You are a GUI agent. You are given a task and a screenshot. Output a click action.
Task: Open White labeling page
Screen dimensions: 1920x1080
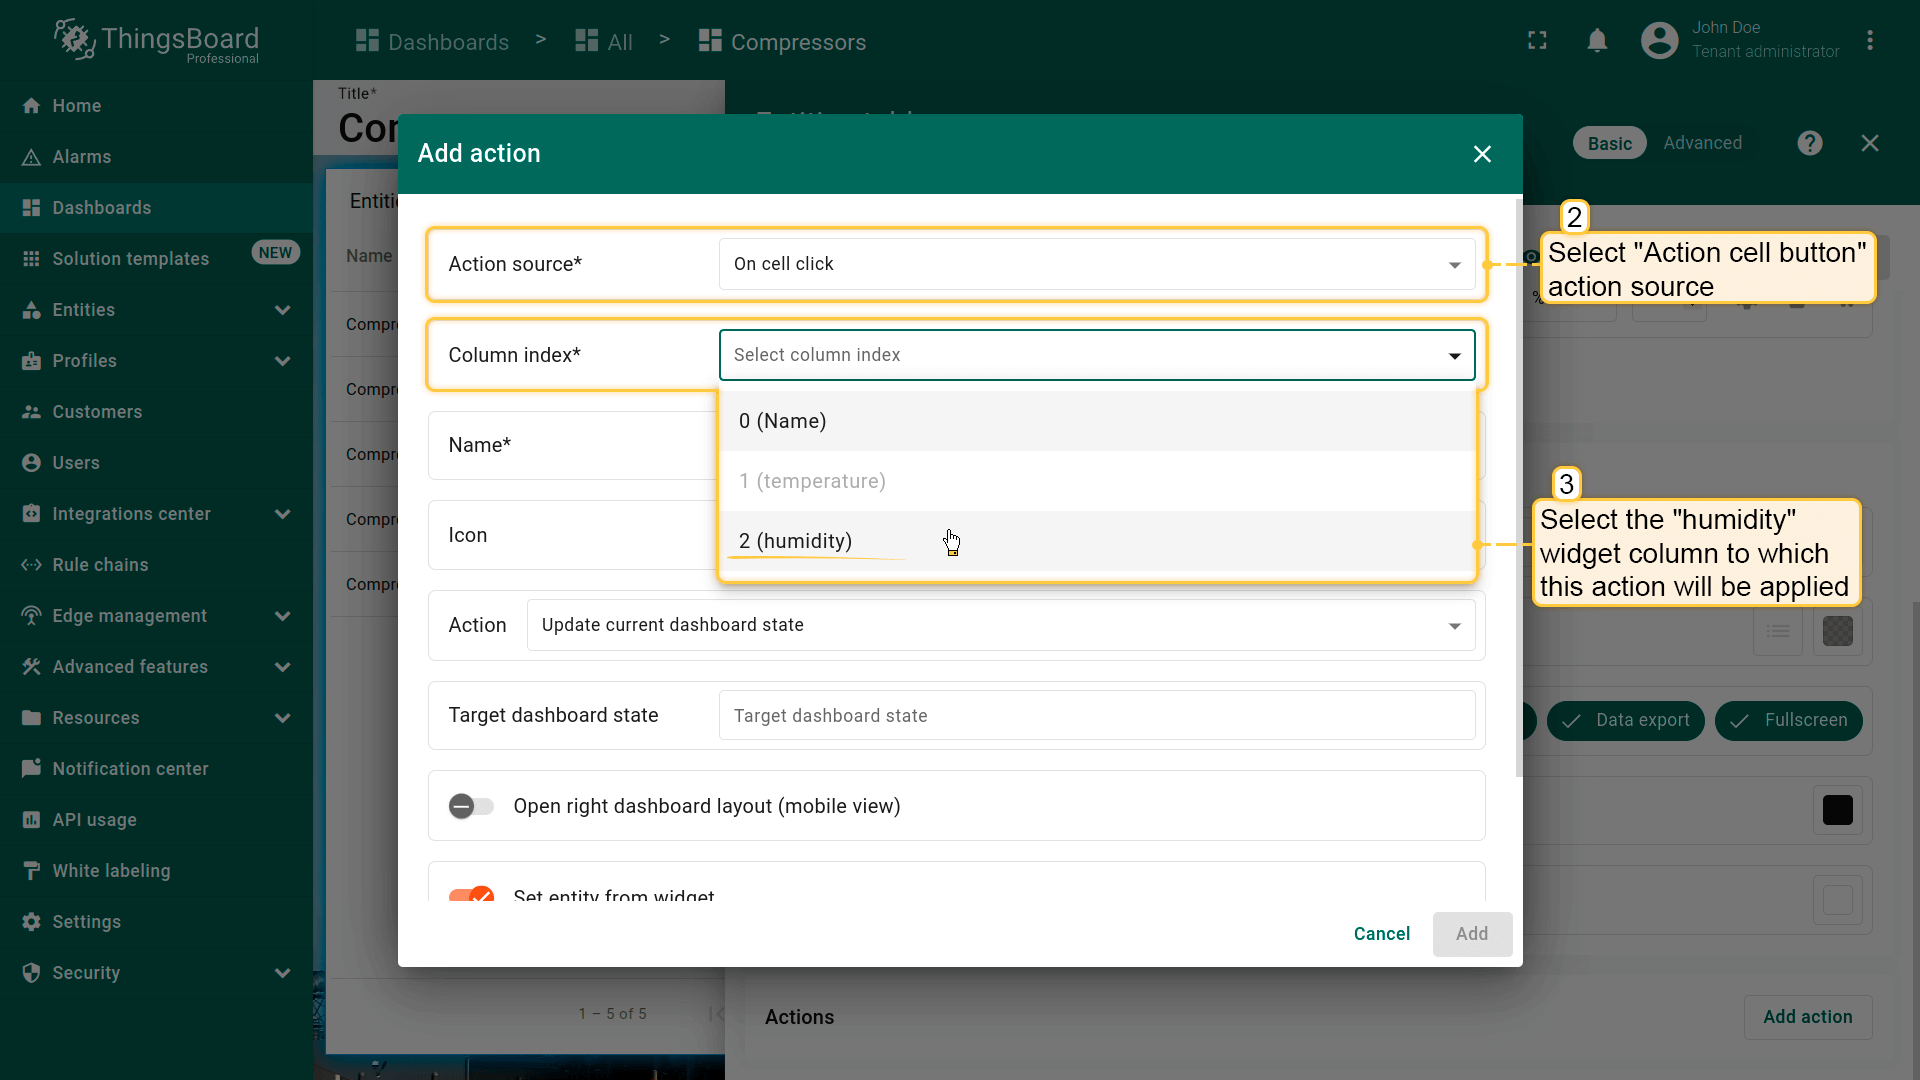click(111, 871)
